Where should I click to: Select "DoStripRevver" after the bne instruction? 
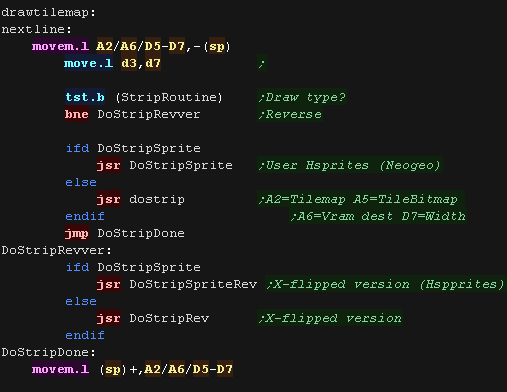point(149,114)
